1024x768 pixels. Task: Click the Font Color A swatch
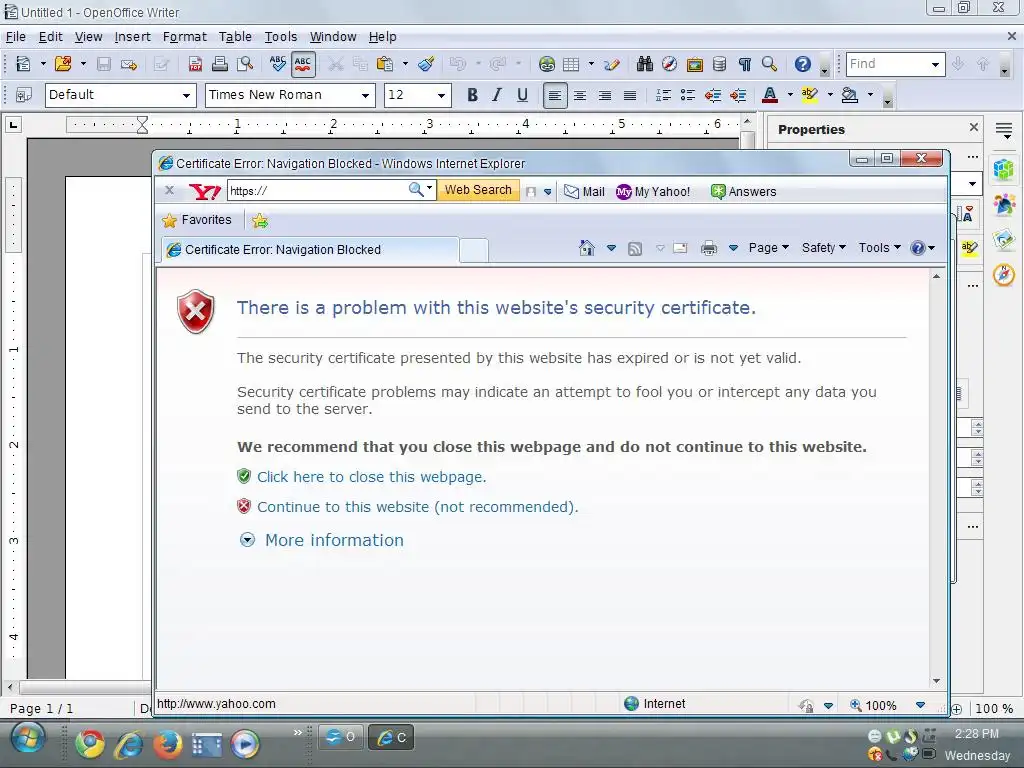pyautogui.click(x=770, y=95)
